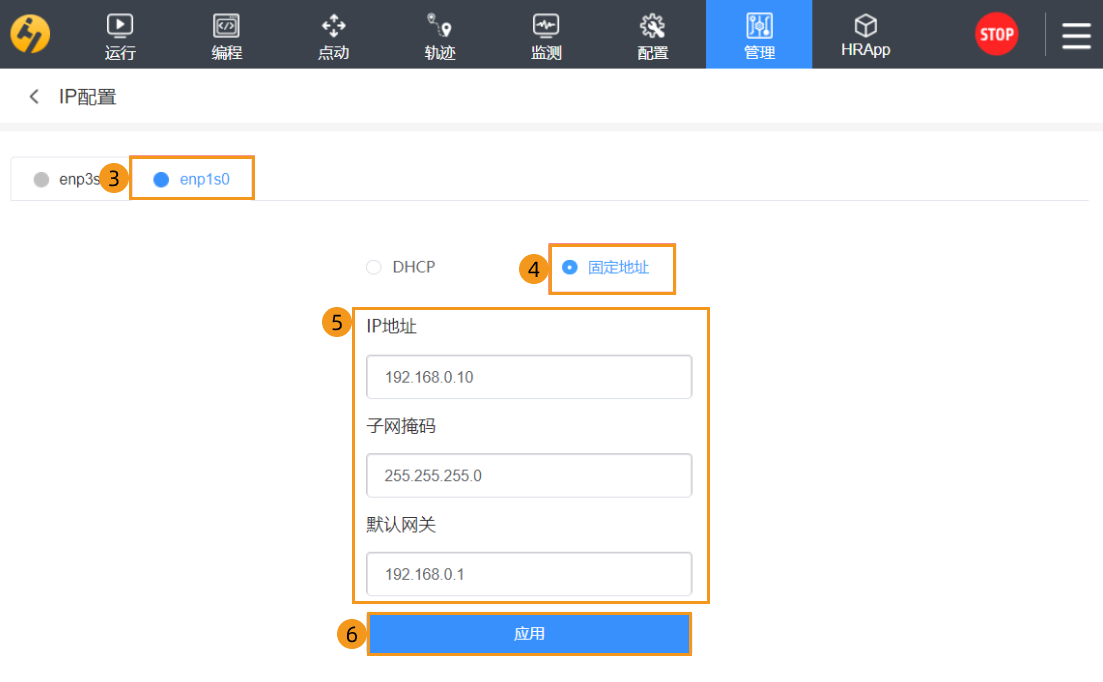
Task: Select the 固定地址 radio option
Action: pos(570,267)
